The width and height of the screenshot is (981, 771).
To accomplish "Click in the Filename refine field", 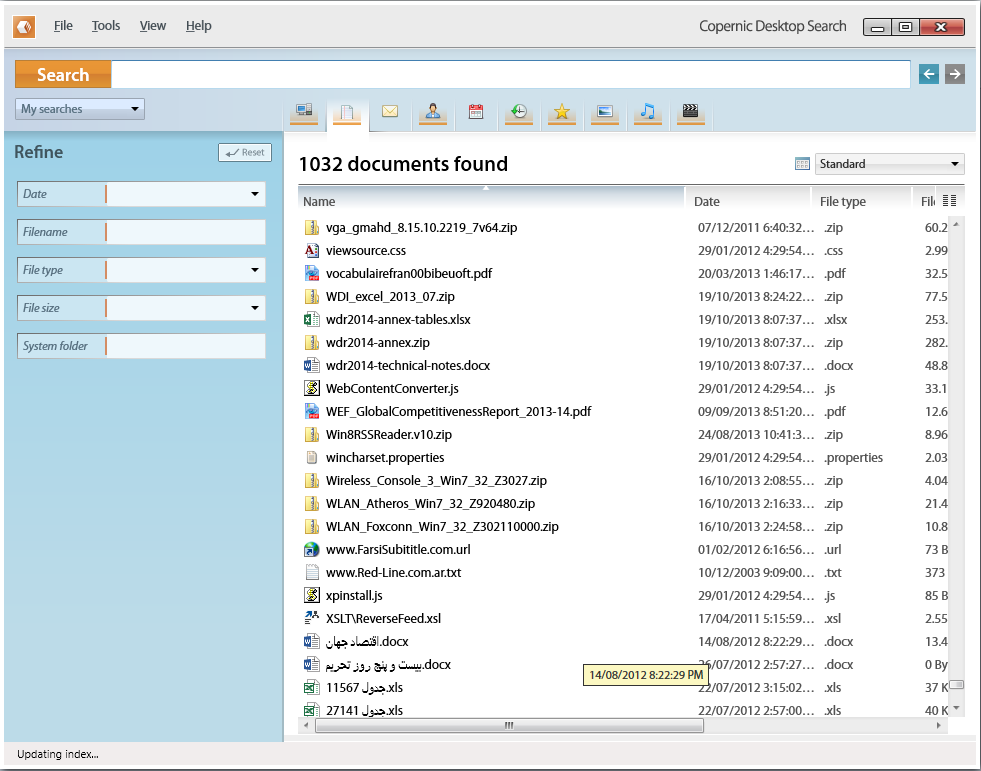I will coord(186,232).
